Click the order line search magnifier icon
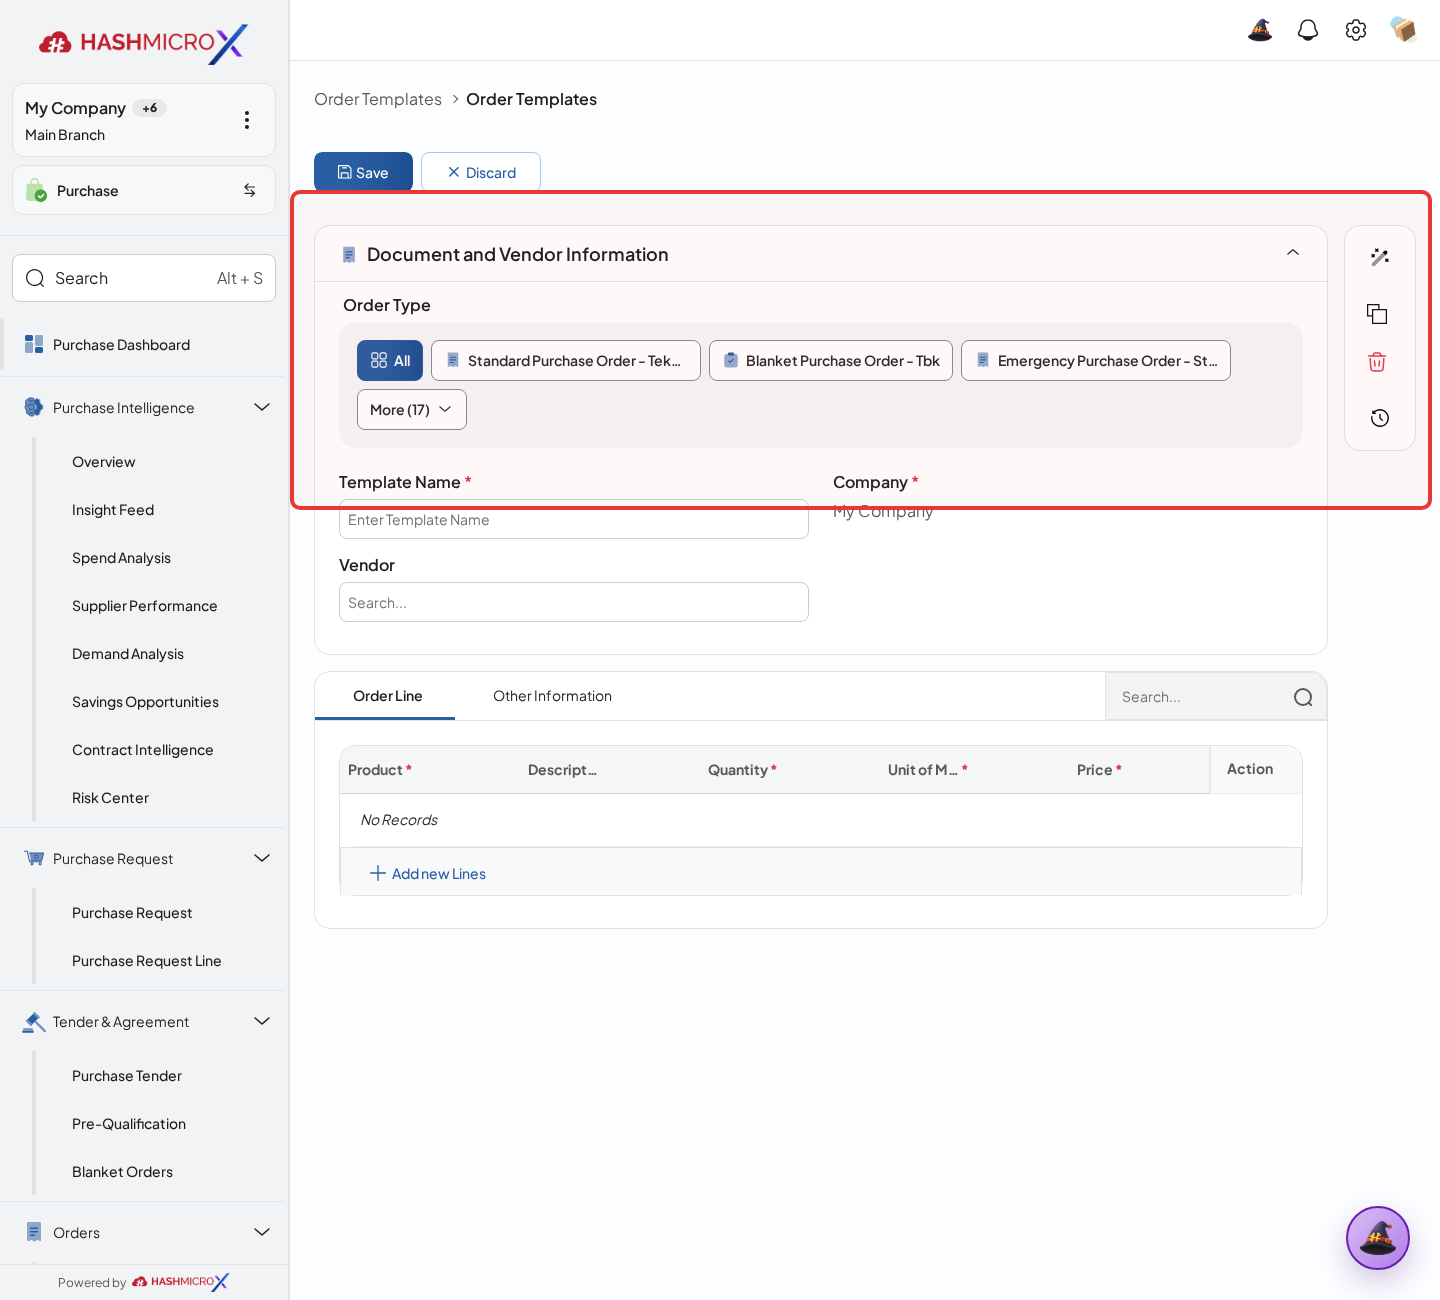Image resolution: width=1440 pixels, height=1300 pixels. (x=1303, y=697)
